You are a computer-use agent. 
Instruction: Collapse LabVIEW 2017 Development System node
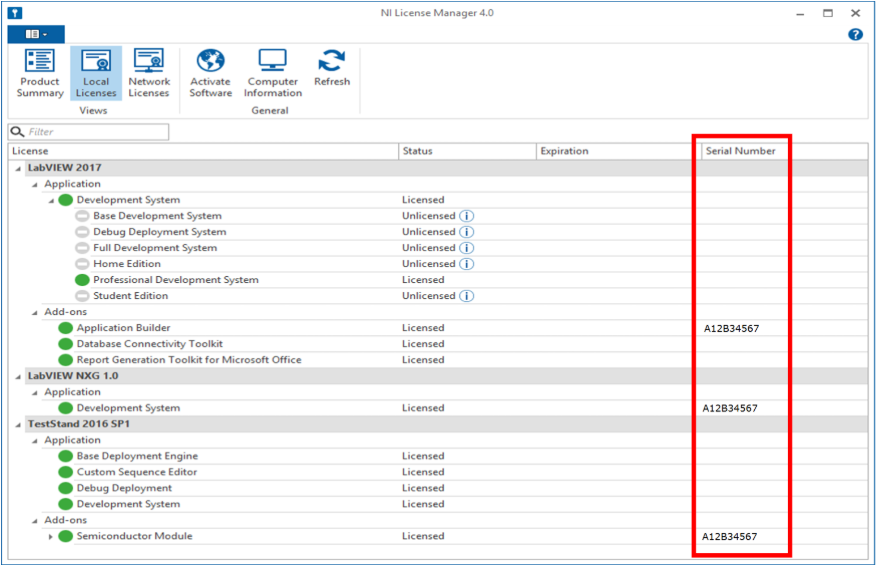[51, 200]
